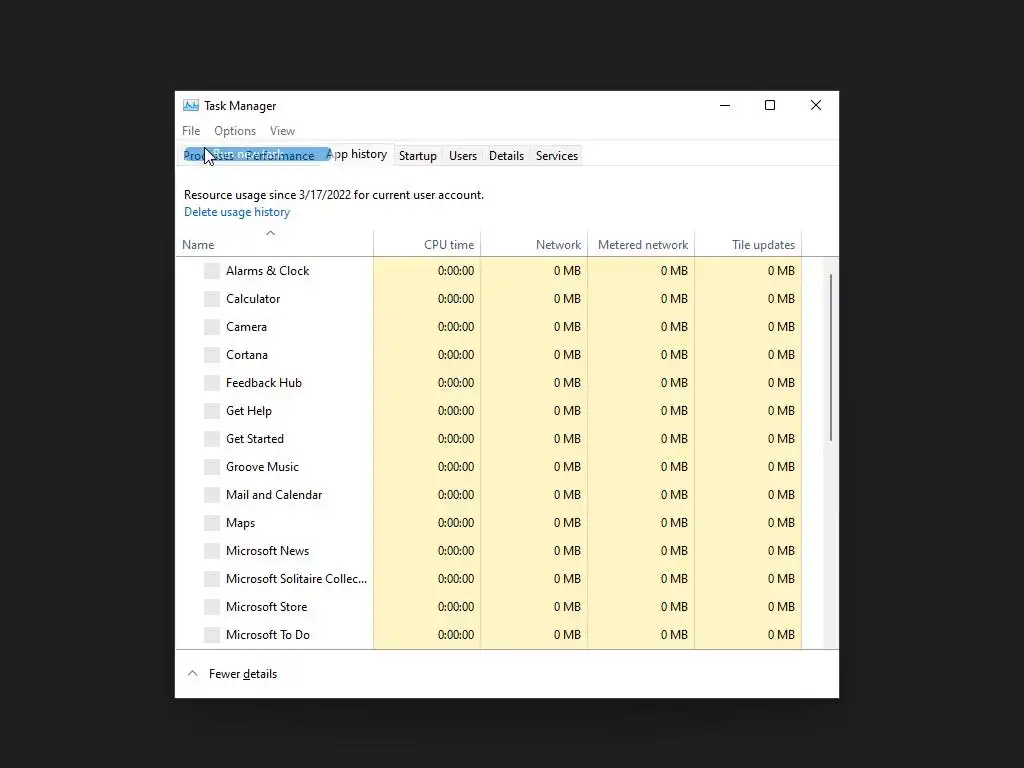Sort by the Metered network column header
The width and height of the screenshot is (1024, 768).
click(641, 243)
